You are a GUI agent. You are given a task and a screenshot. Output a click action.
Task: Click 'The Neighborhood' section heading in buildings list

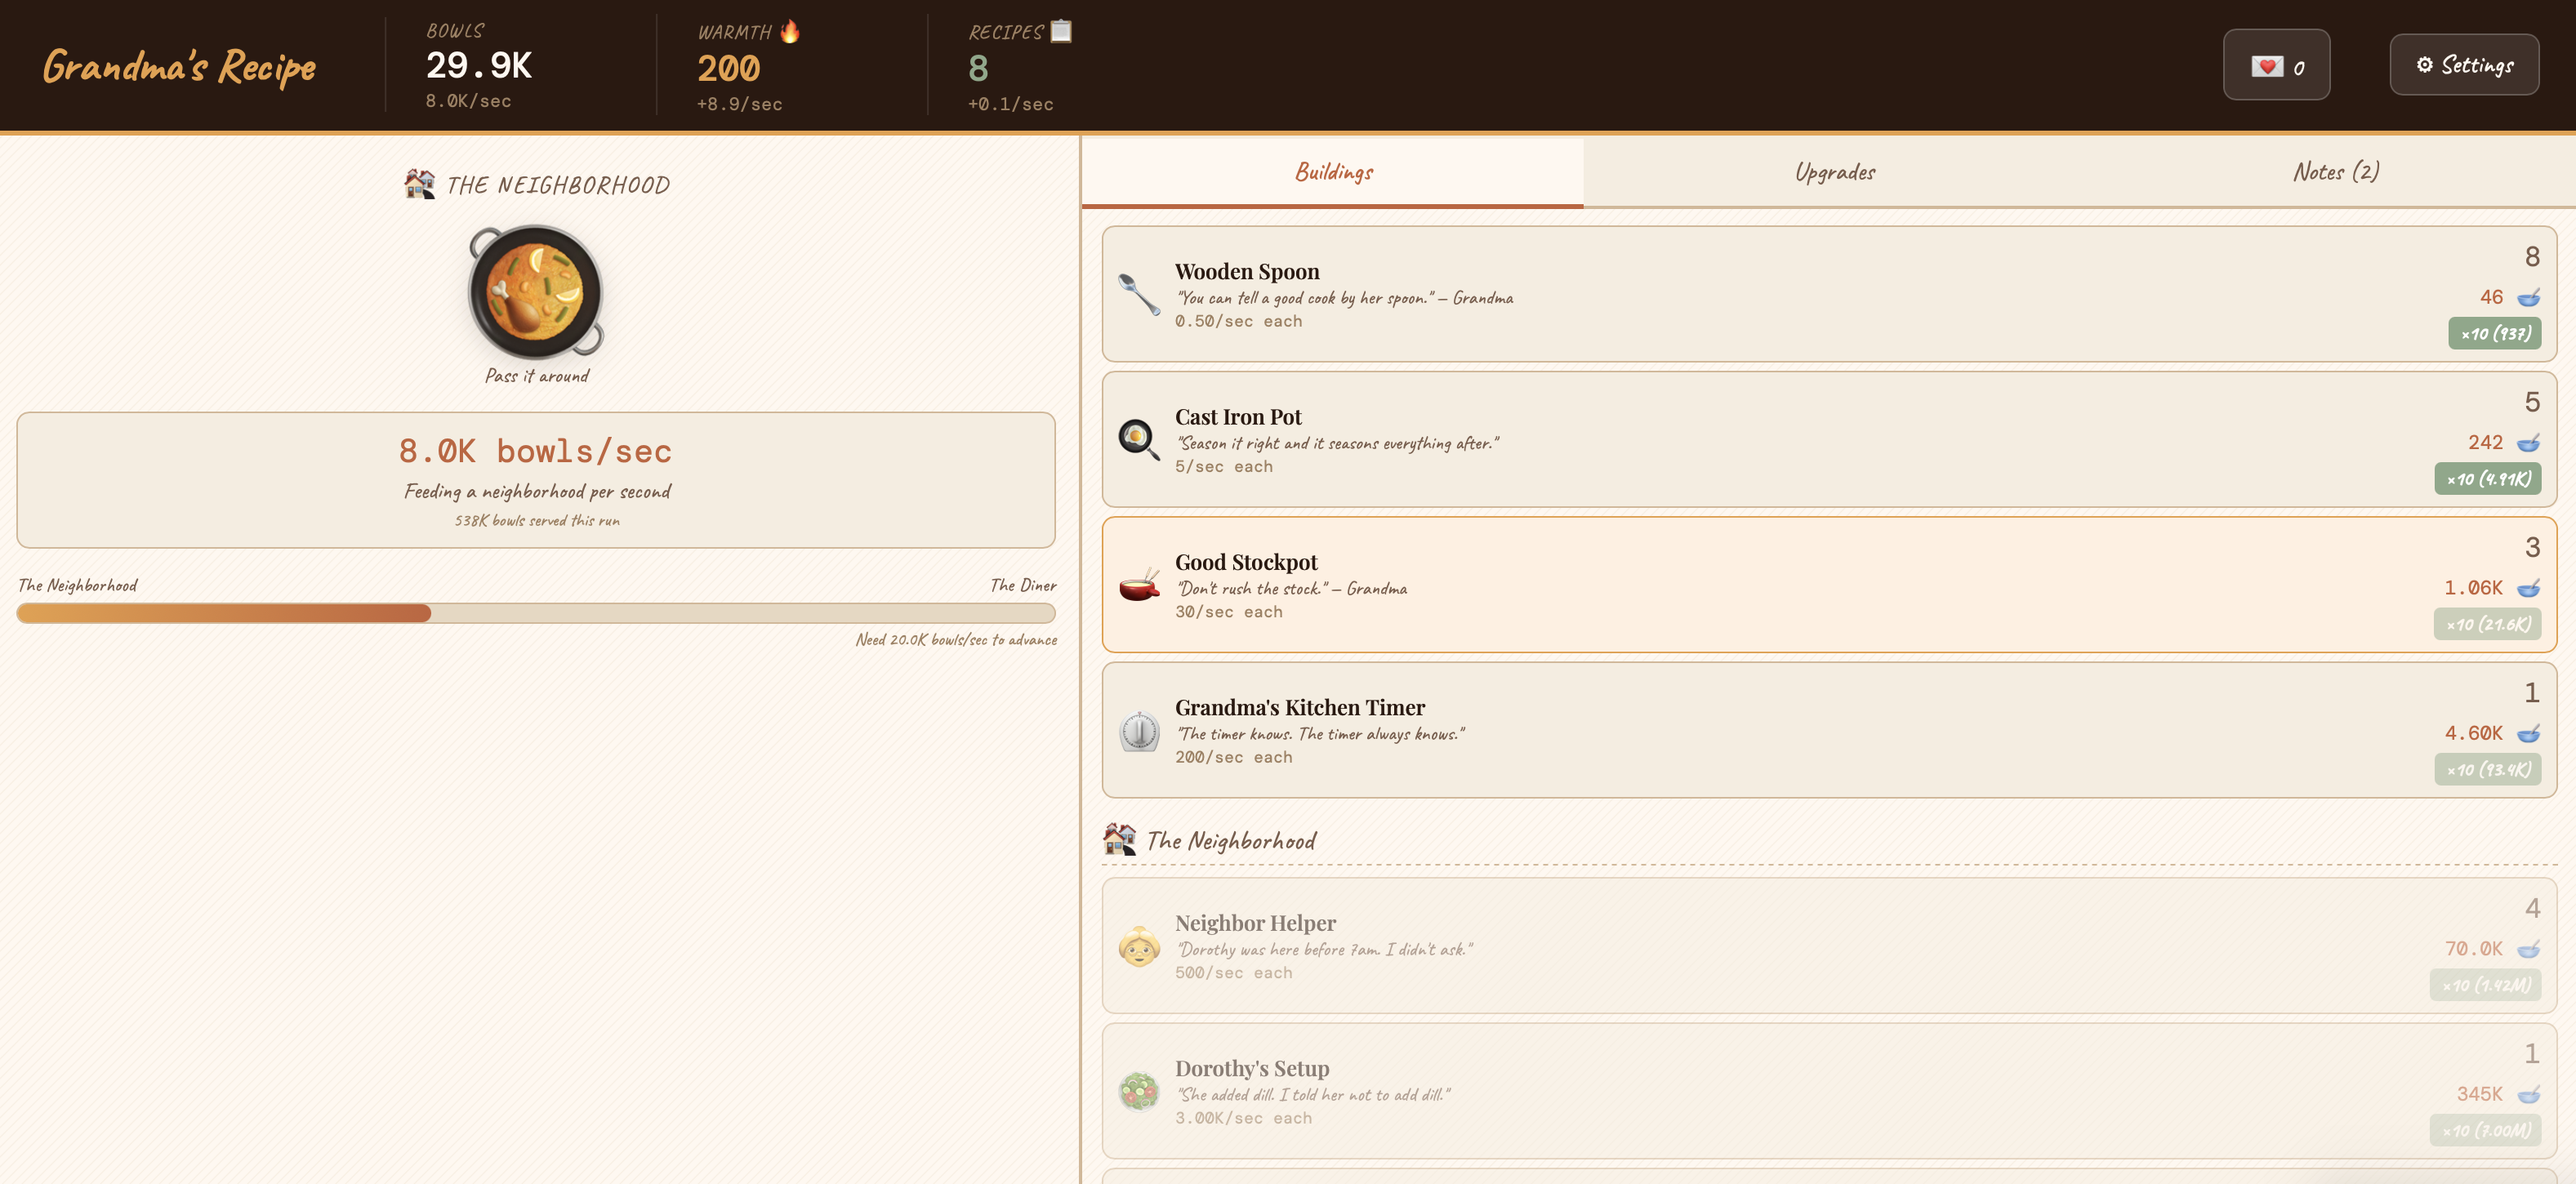coord(1232,841)
